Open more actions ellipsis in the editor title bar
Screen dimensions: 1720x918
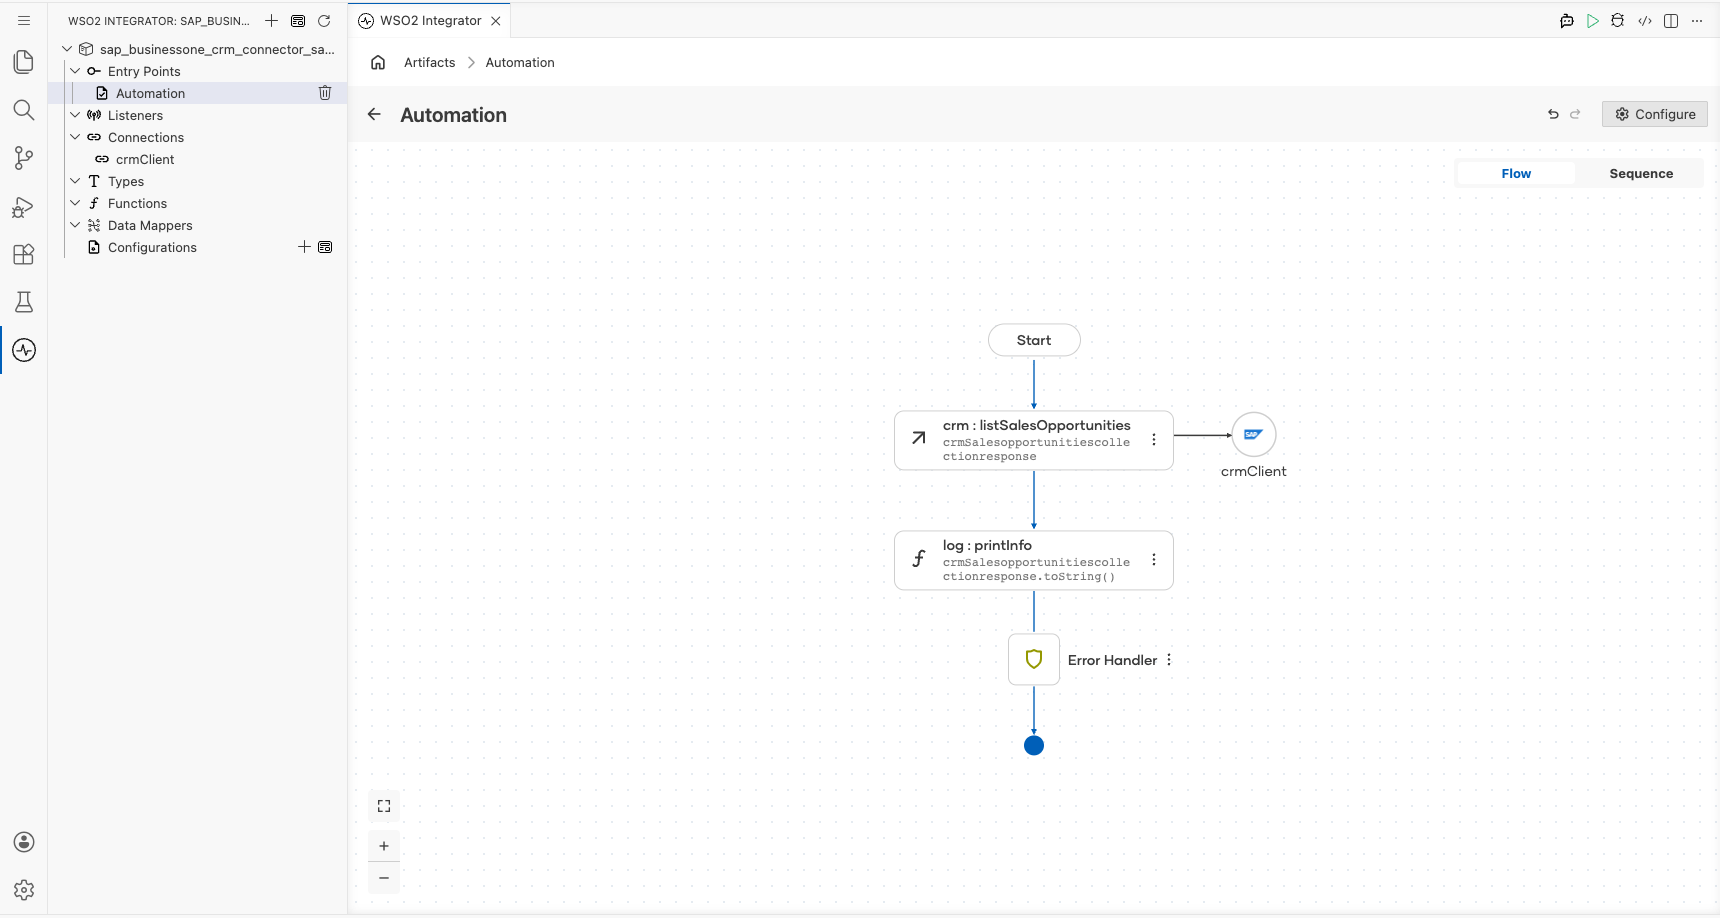[x=1697, y=20]
